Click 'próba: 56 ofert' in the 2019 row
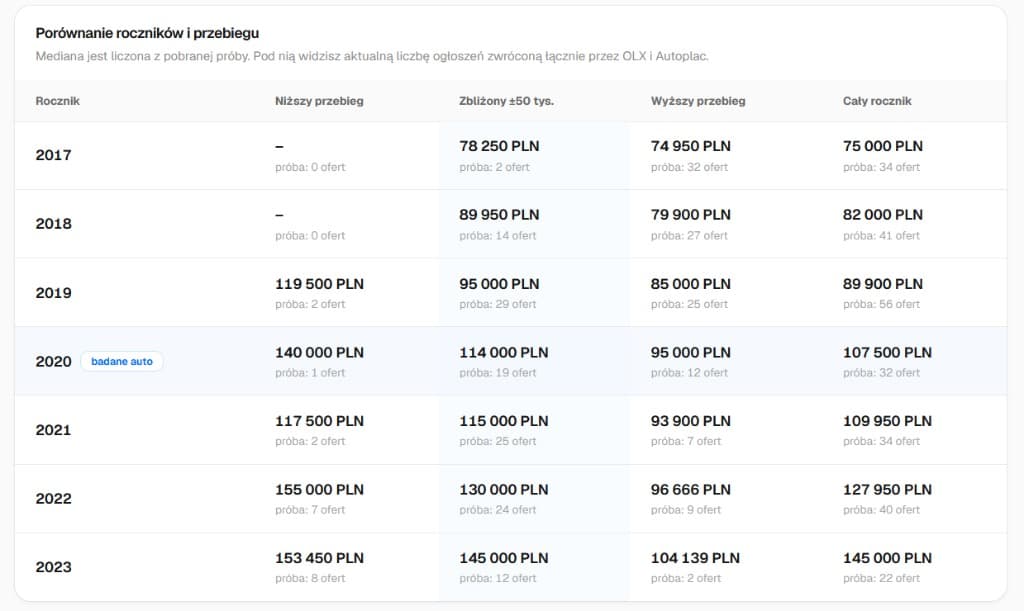The image size is (1024, 611). click(x=881, y=304)
